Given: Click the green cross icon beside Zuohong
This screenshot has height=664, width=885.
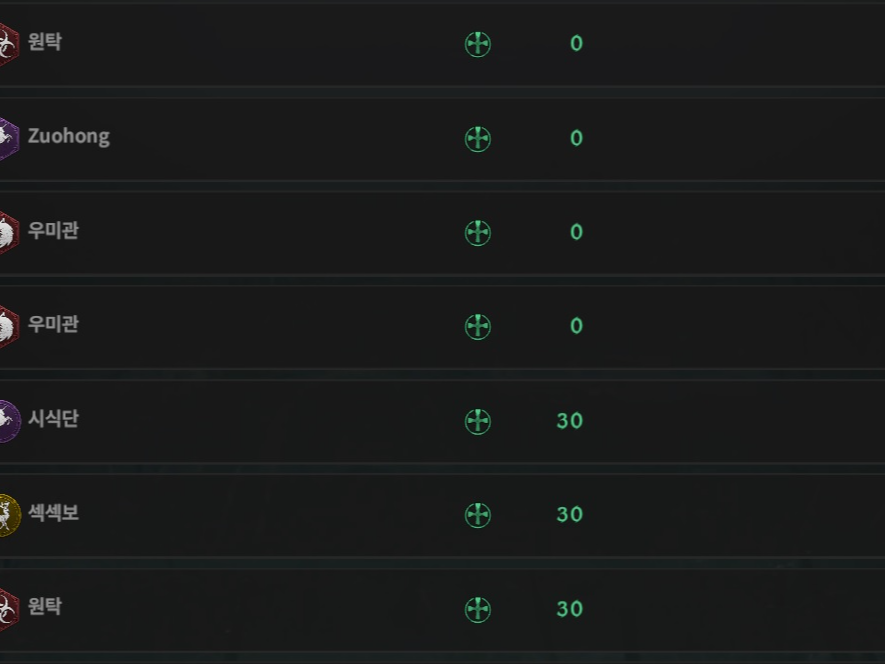Looking at the screenshot, I should (477, 138).
